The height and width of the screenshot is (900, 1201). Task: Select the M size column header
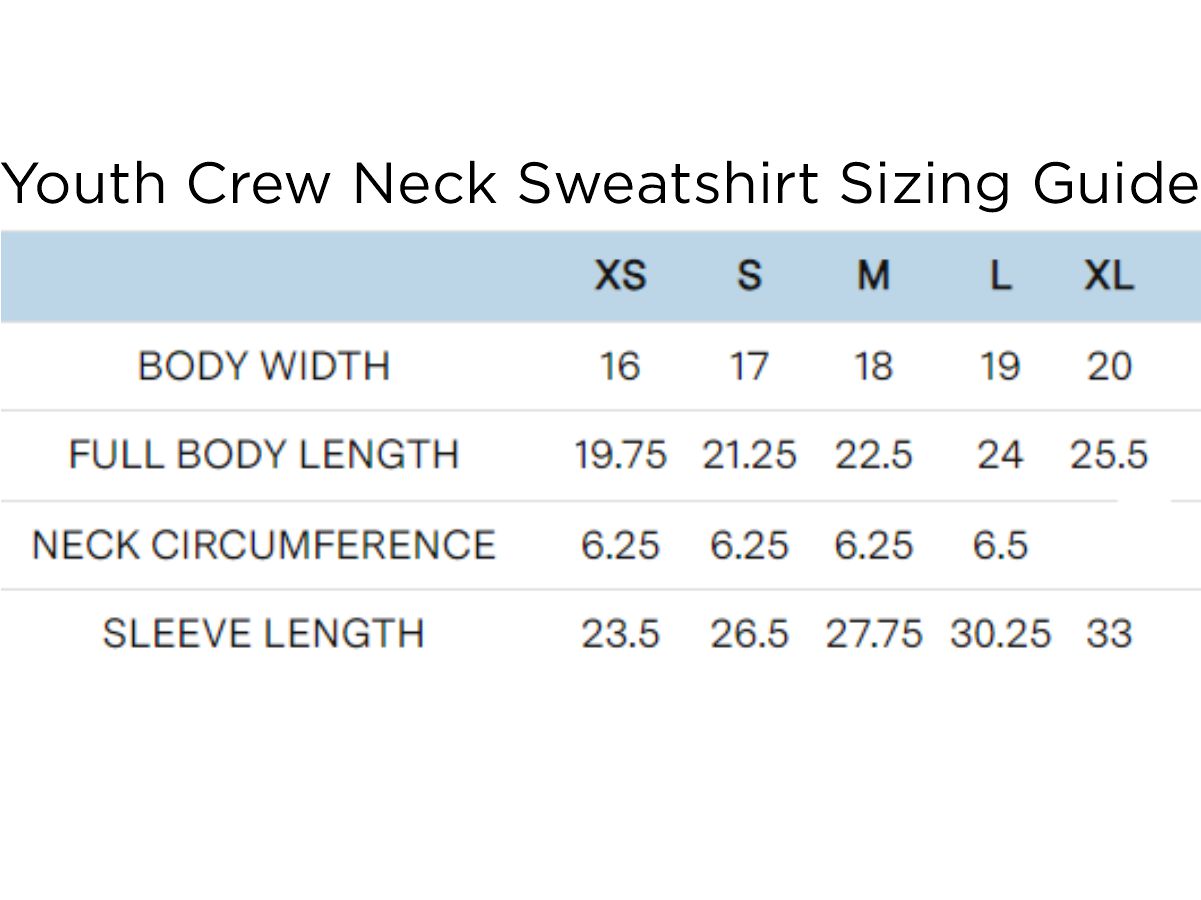(873, 275)
